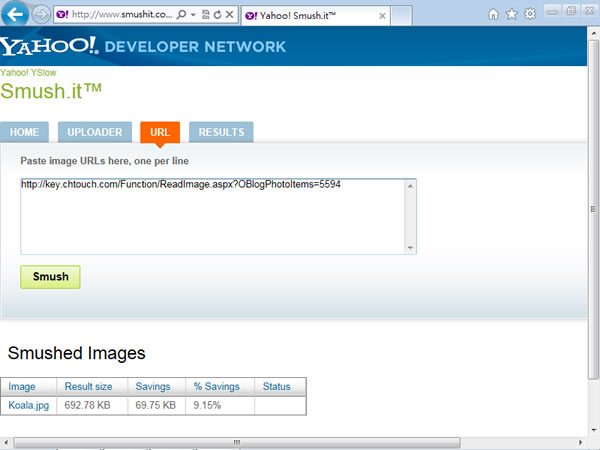Viewport: 600px width, 450px height.
Task: Switch to the UPLOADER tab
Action: [95, 132]
